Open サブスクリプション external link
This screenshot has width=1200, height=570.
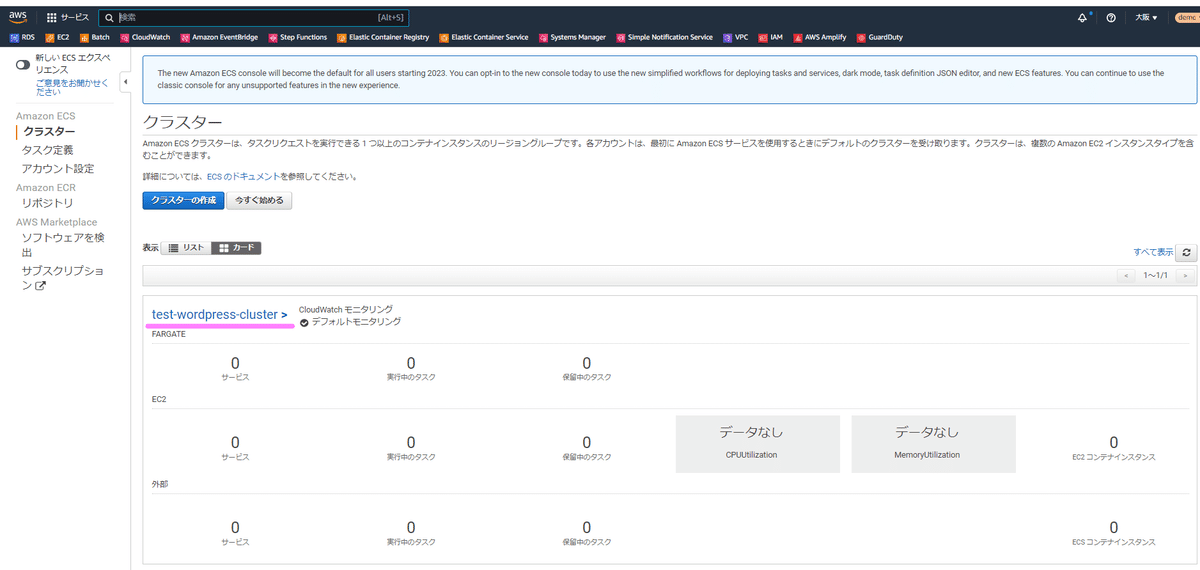coord(63,278)
